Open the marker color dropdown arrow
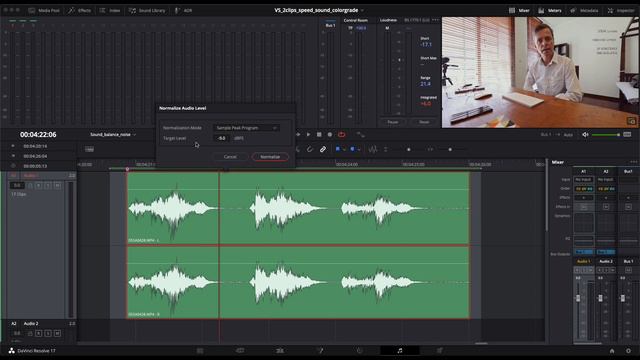This screenshot has width=640, height=360. (358, 149)
